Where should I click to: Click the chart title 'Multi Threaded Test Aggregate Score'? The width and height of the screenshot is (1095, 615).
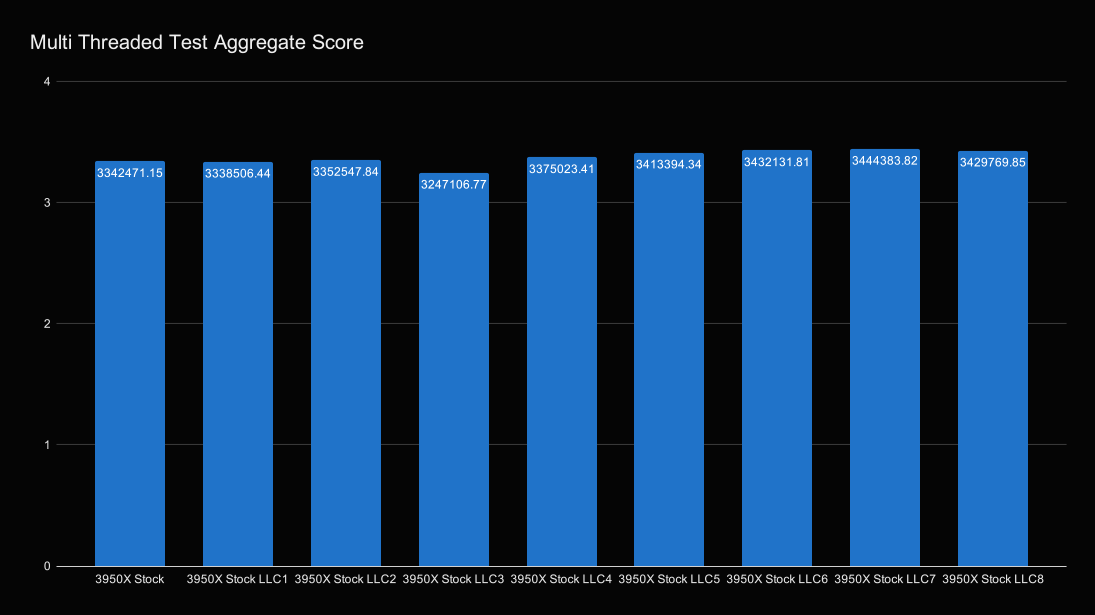coord(197,43)
